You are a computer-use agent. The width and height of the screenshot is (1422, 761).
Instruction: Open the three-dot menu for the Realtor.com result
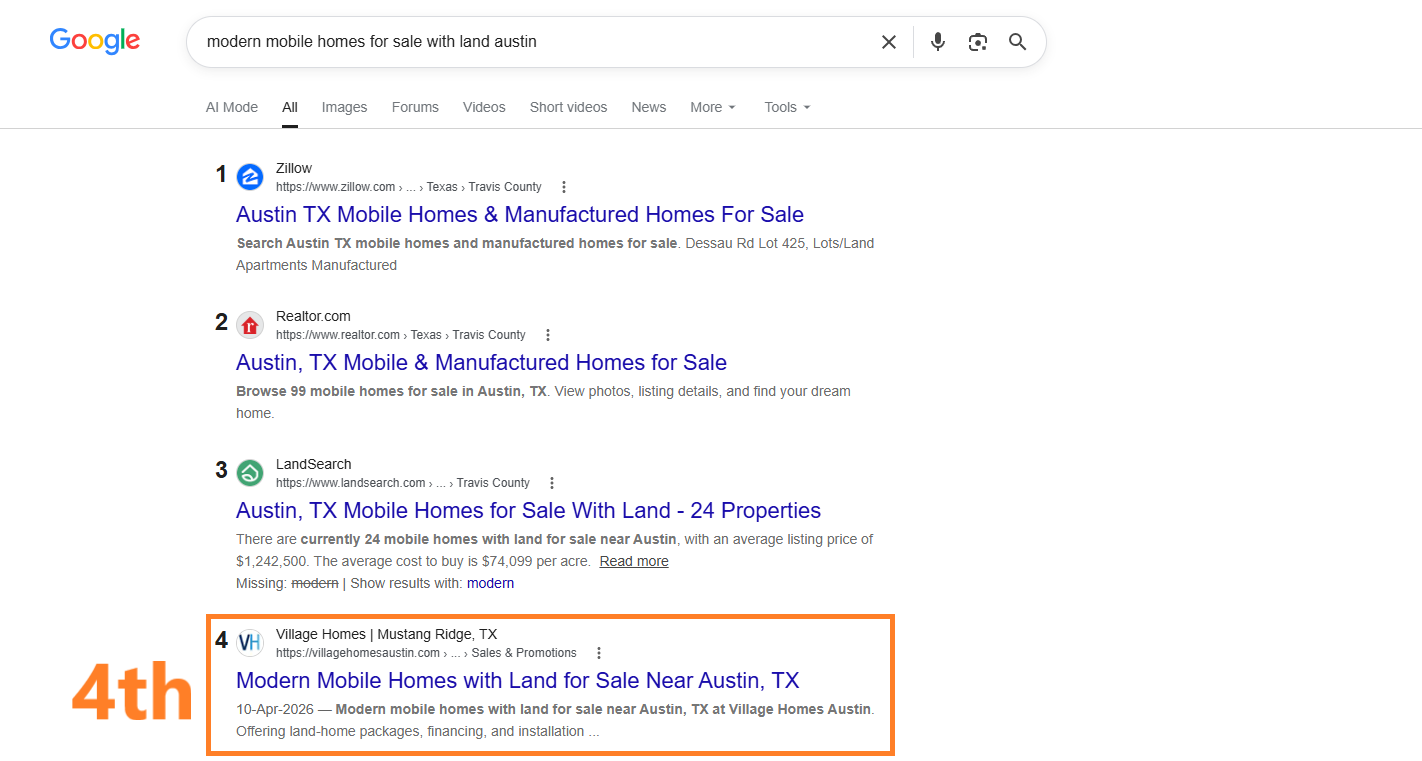coord(548,335)
